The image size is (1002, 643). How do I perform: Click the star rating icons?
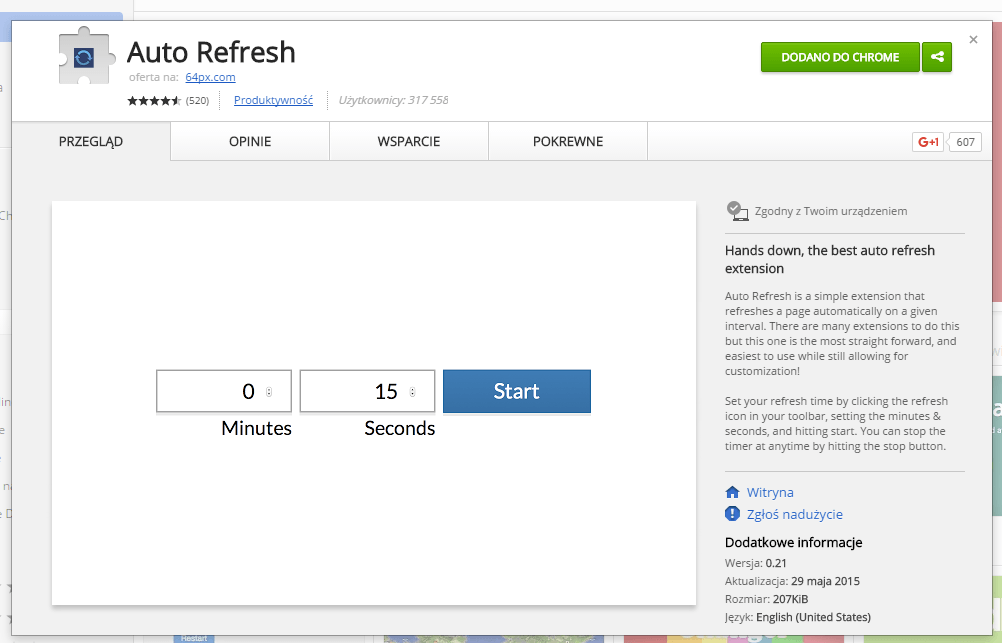tap(154, 100)
